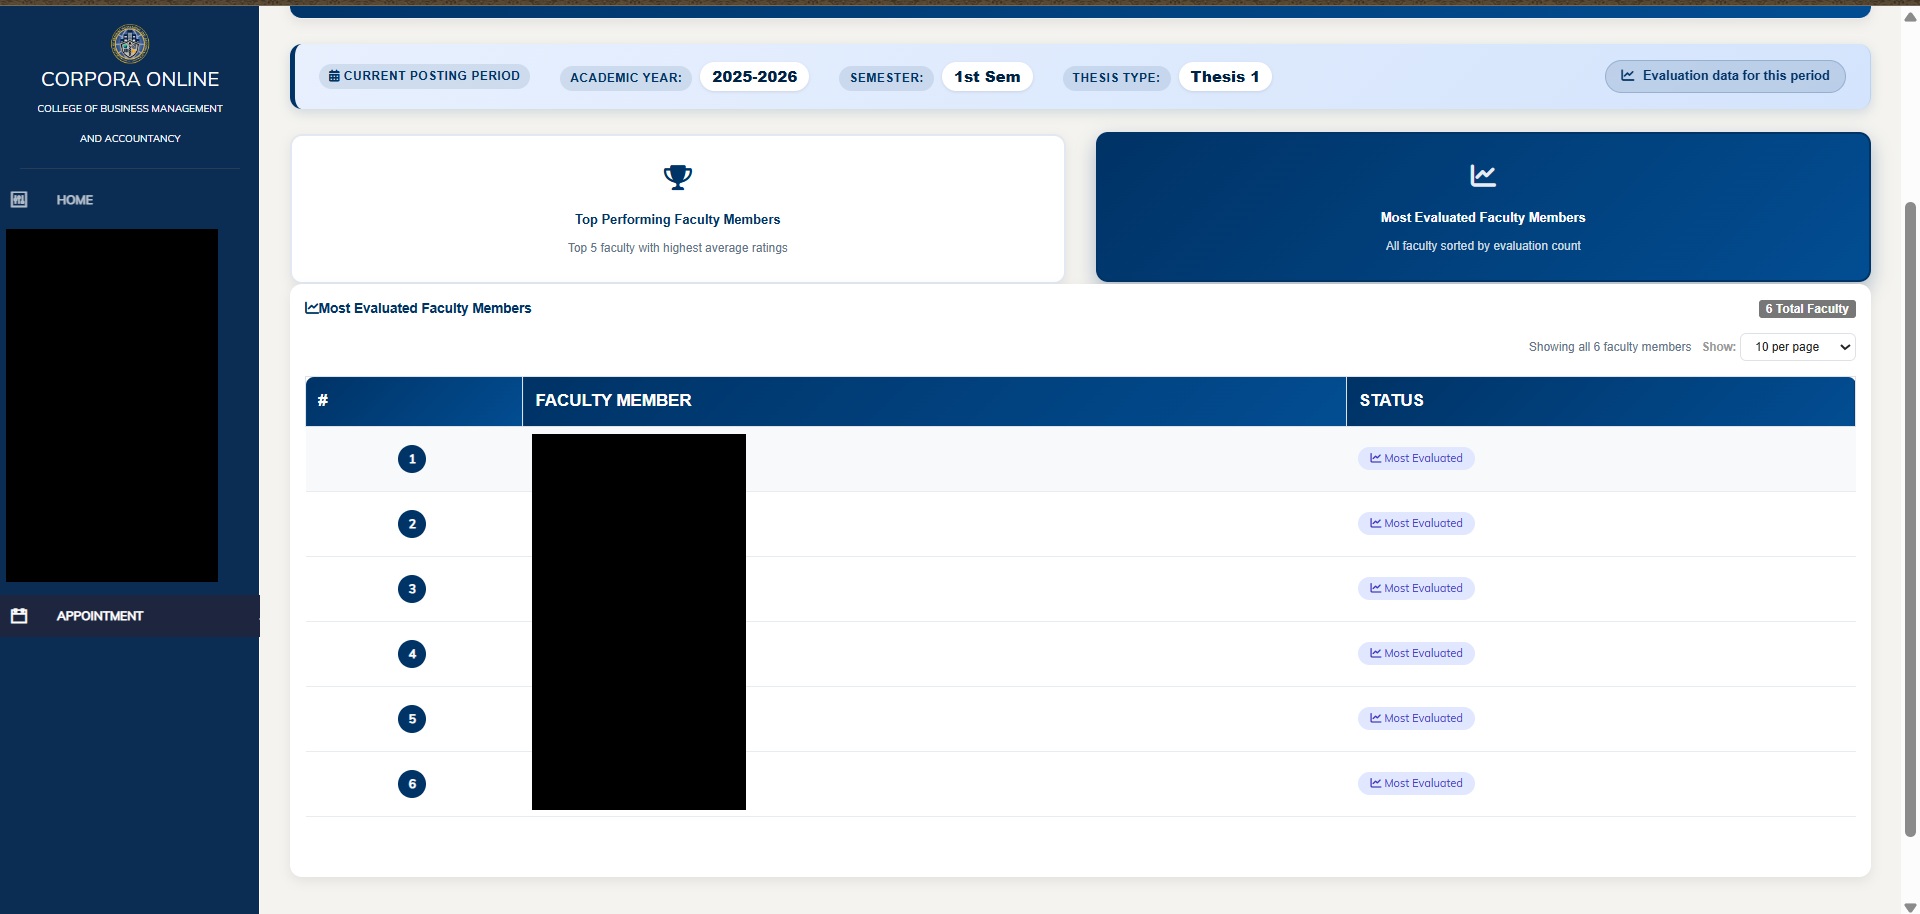This screenshot has width=1920, height=914.
Task: Click Evaluation data for this period button
Action: point(1725,76)
